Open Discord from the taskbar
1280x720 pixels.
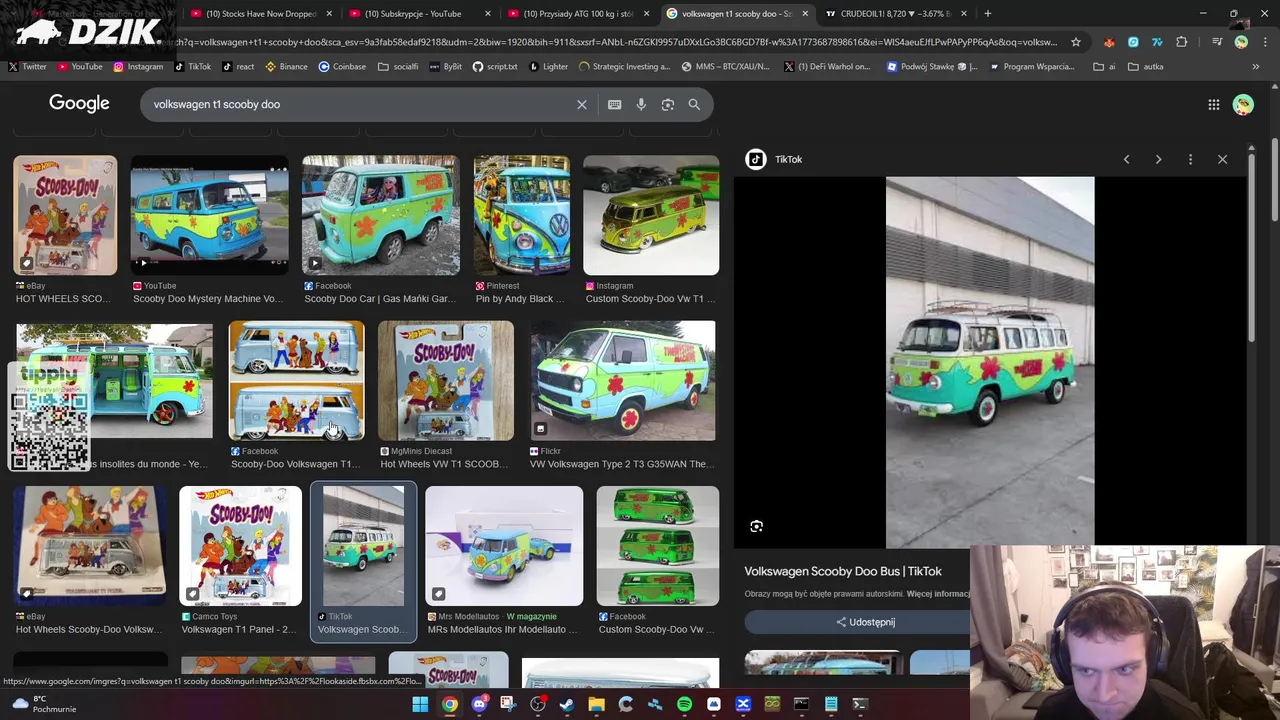point(479,704)
